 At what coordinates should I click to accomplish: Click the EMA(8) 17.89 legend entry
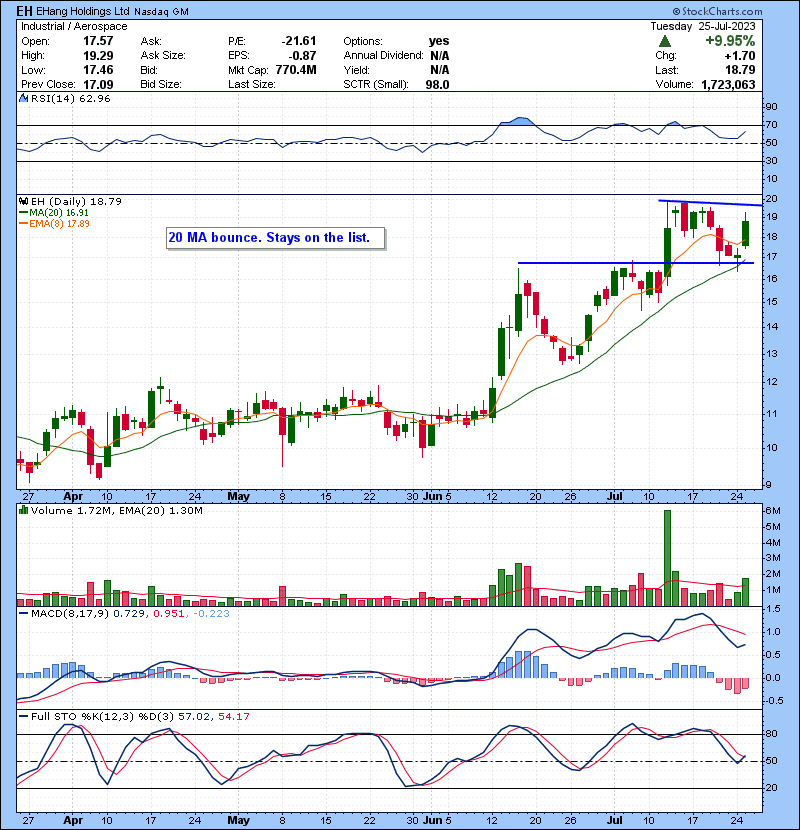point(54,223)
